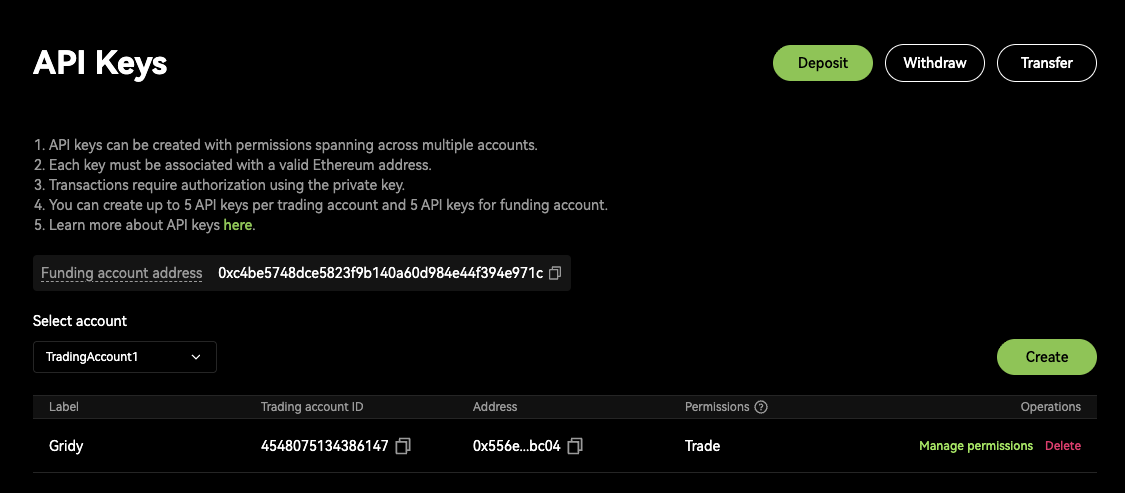
Task: Show the Permissions help tooltip icon
Action: click(x=761, y=407)
